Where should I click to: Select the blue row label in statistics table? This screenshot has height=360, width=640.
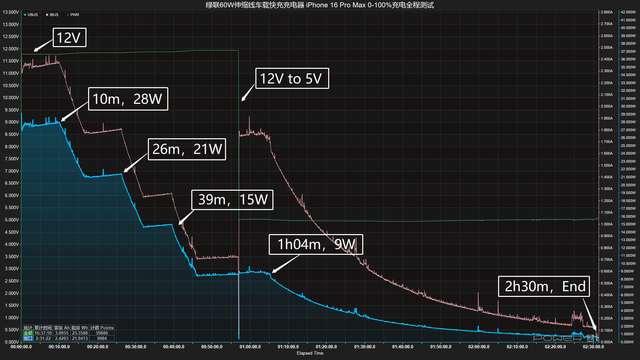pyautogui.click(x=28, y=338)
